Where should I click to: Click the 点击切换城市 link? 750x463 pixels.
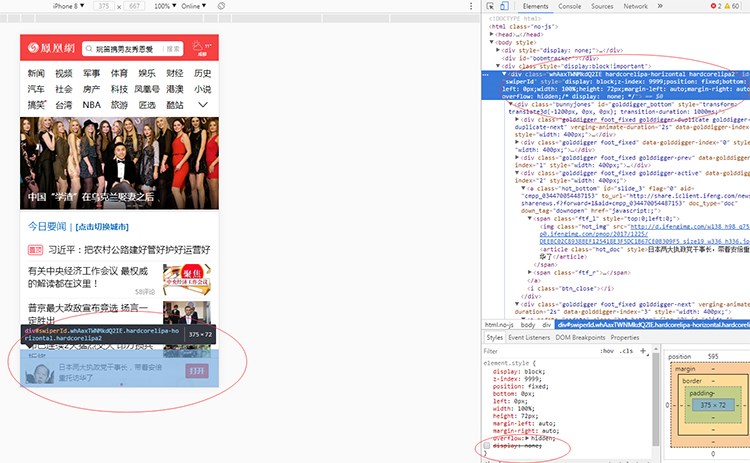(102, 227)
